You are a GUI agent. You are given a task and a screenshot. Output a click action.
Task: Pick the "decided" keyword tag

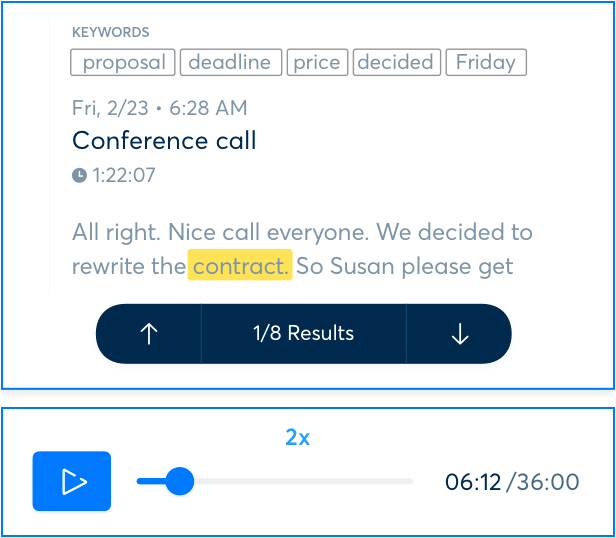[x=397, y=62]
